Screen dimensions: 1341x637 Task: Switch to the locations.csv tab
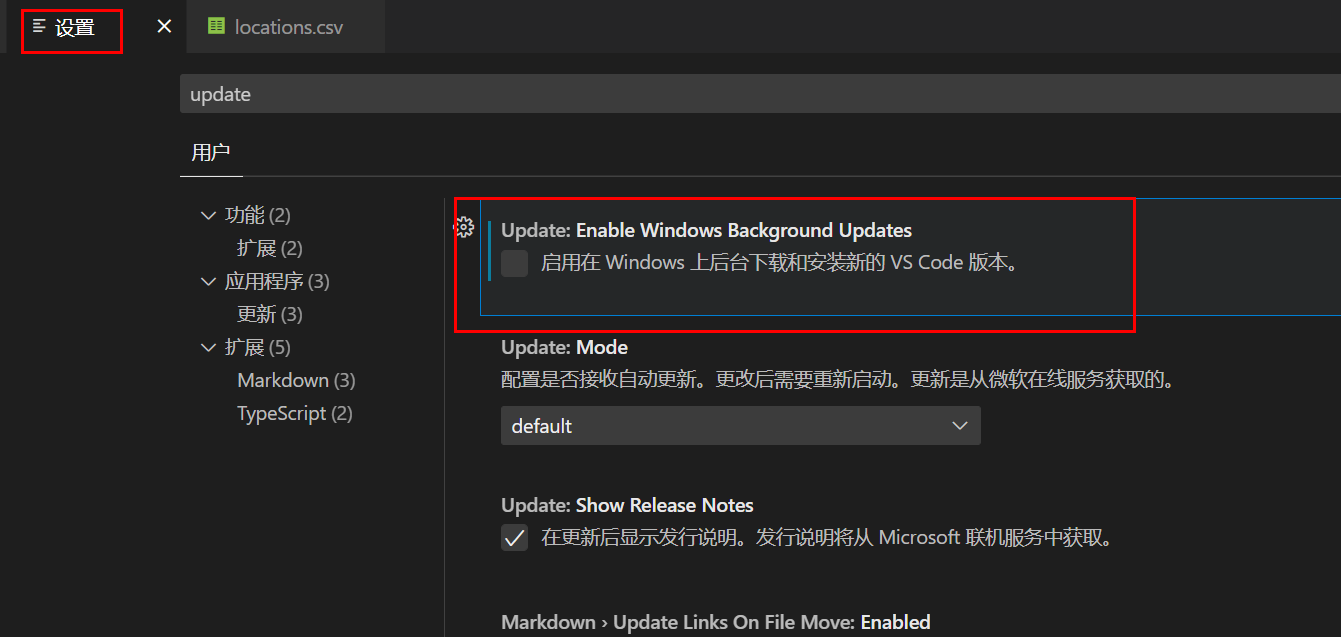pos(288,27)
